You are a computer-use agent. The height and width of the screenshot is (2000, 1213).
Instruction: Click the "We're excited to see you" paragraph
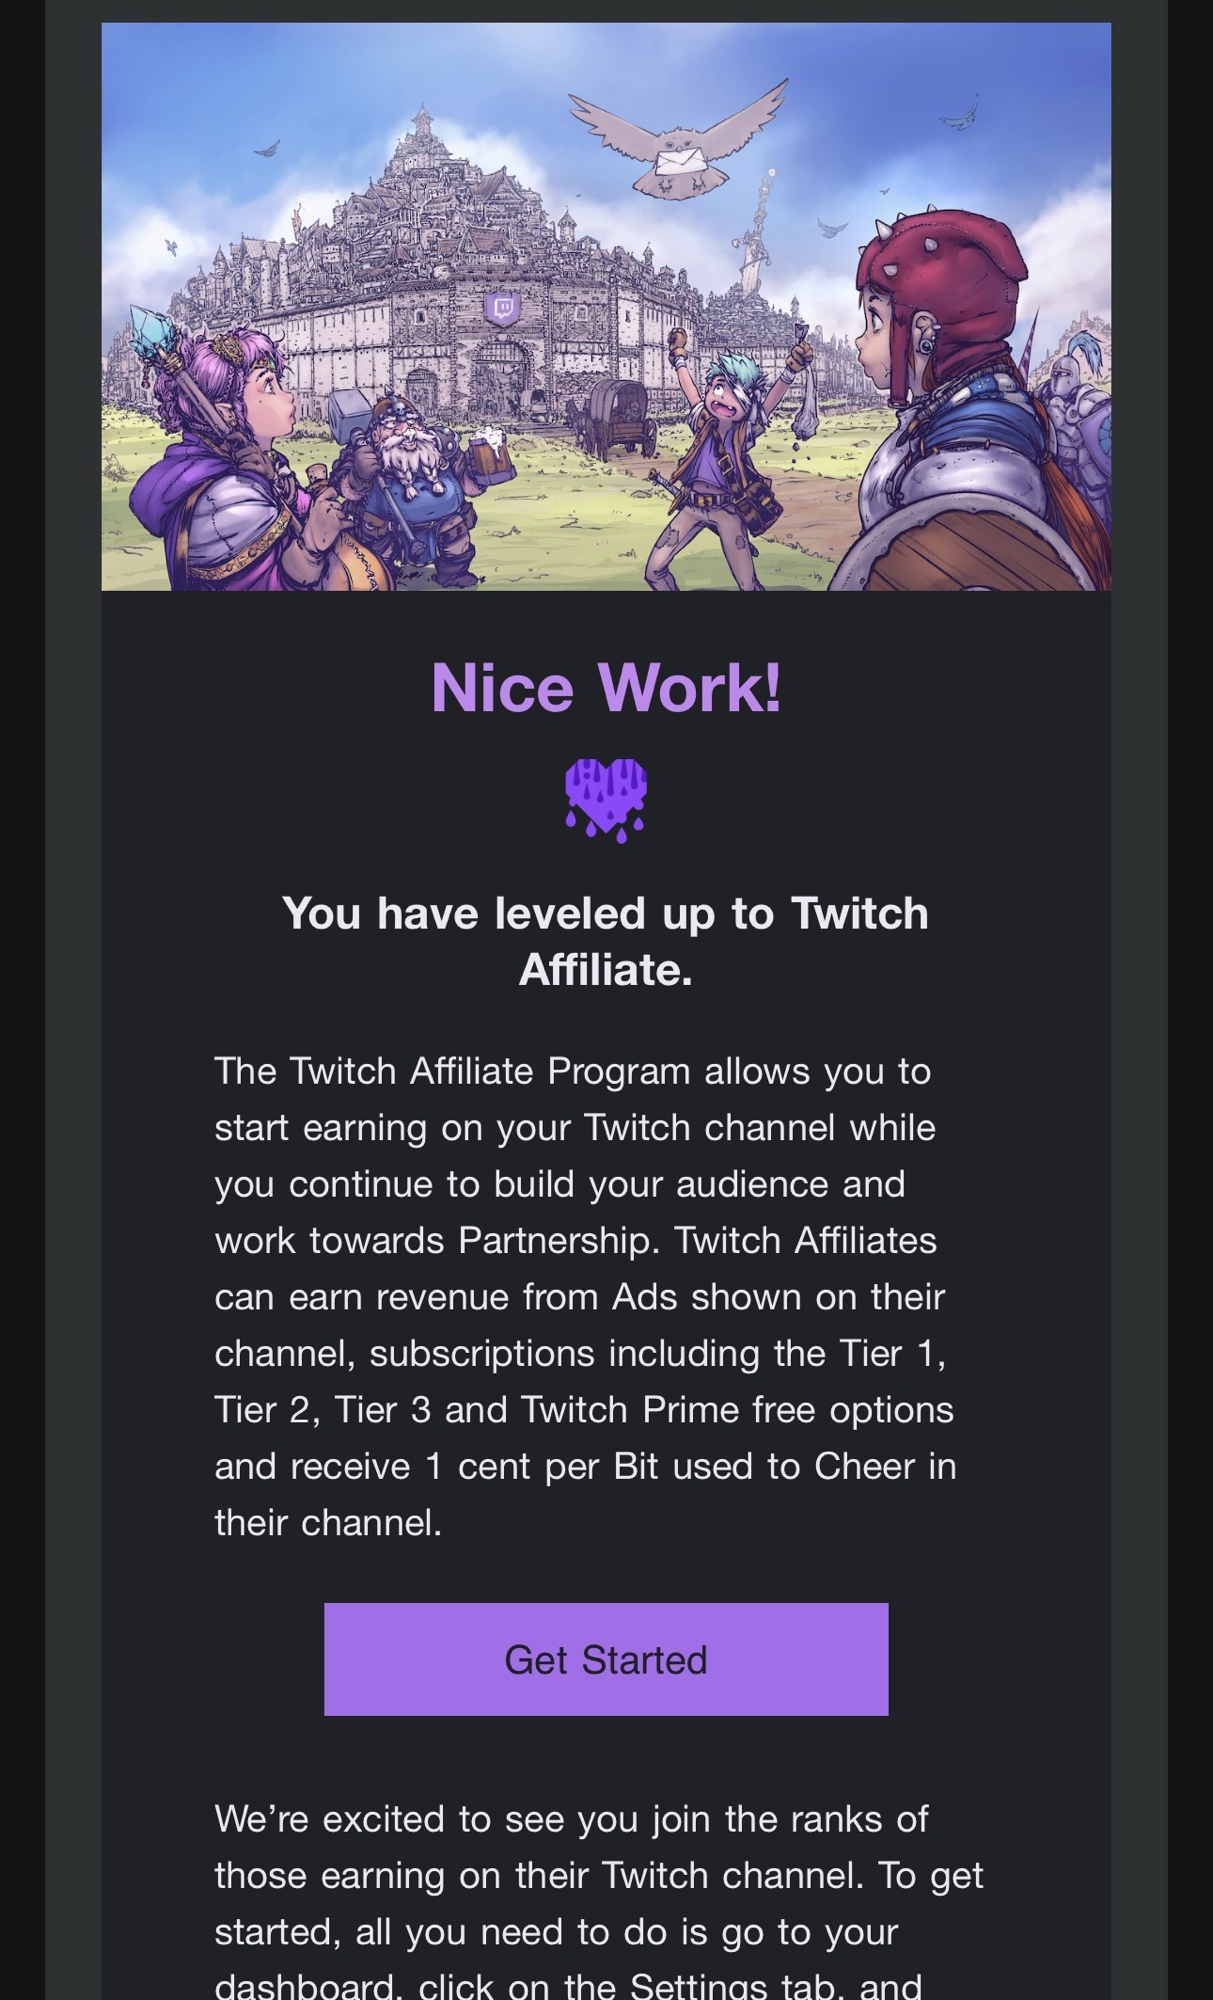[598, 1902]
